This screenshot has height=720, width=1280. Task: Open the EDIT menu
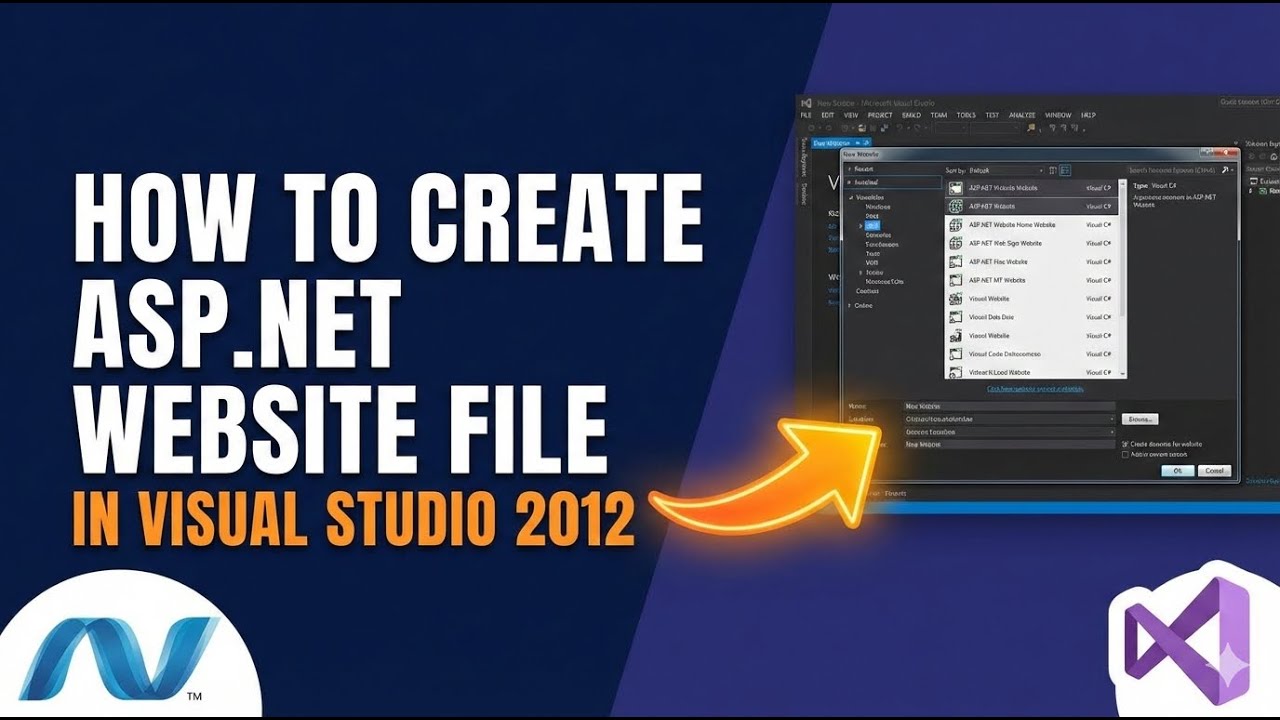pyautogui.click(x=828, y=115)
